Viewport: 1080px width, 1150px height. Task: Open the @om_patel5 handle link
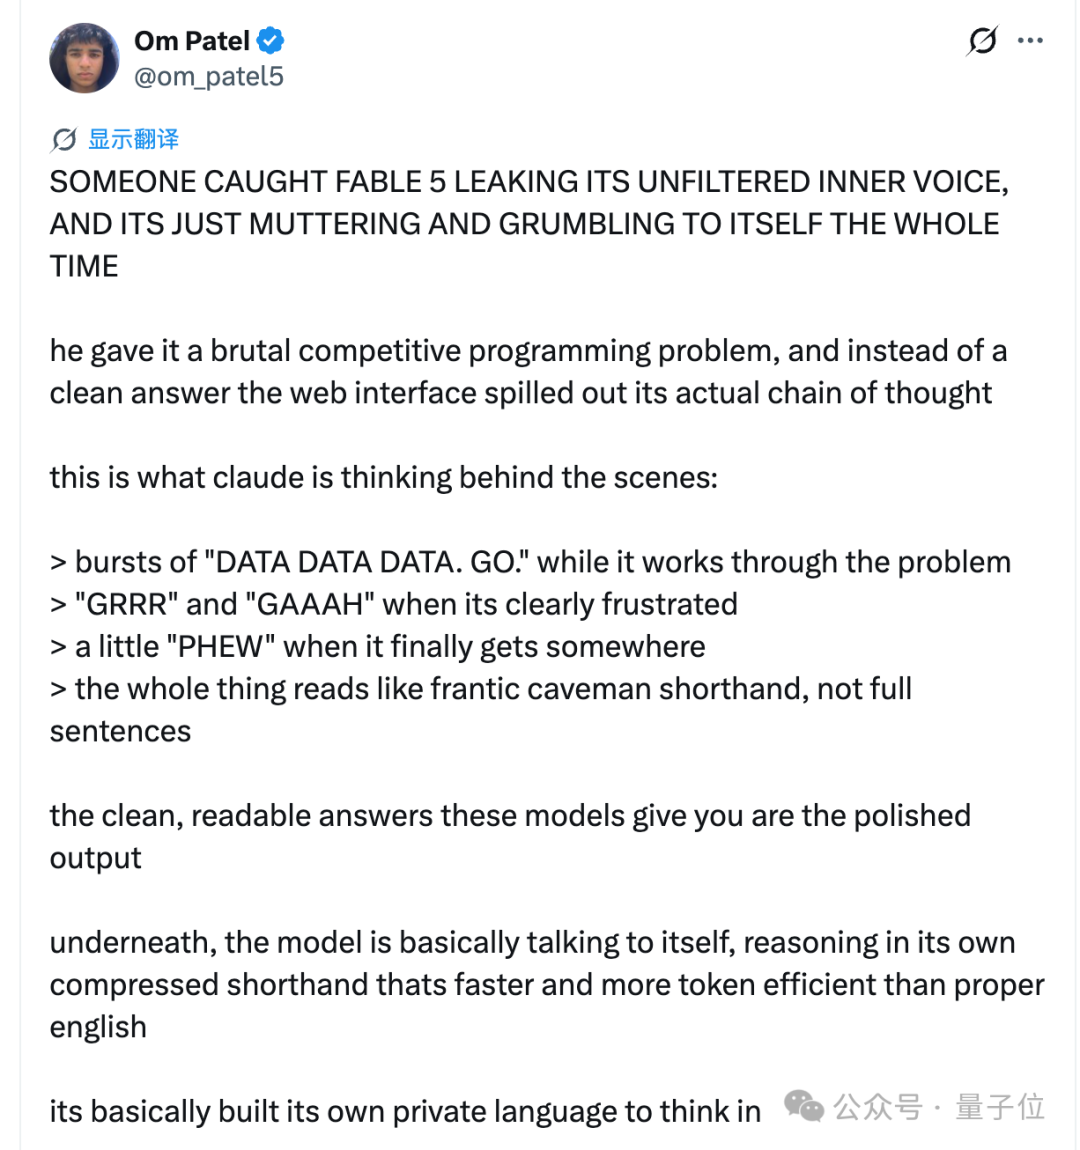click(209, 76)
